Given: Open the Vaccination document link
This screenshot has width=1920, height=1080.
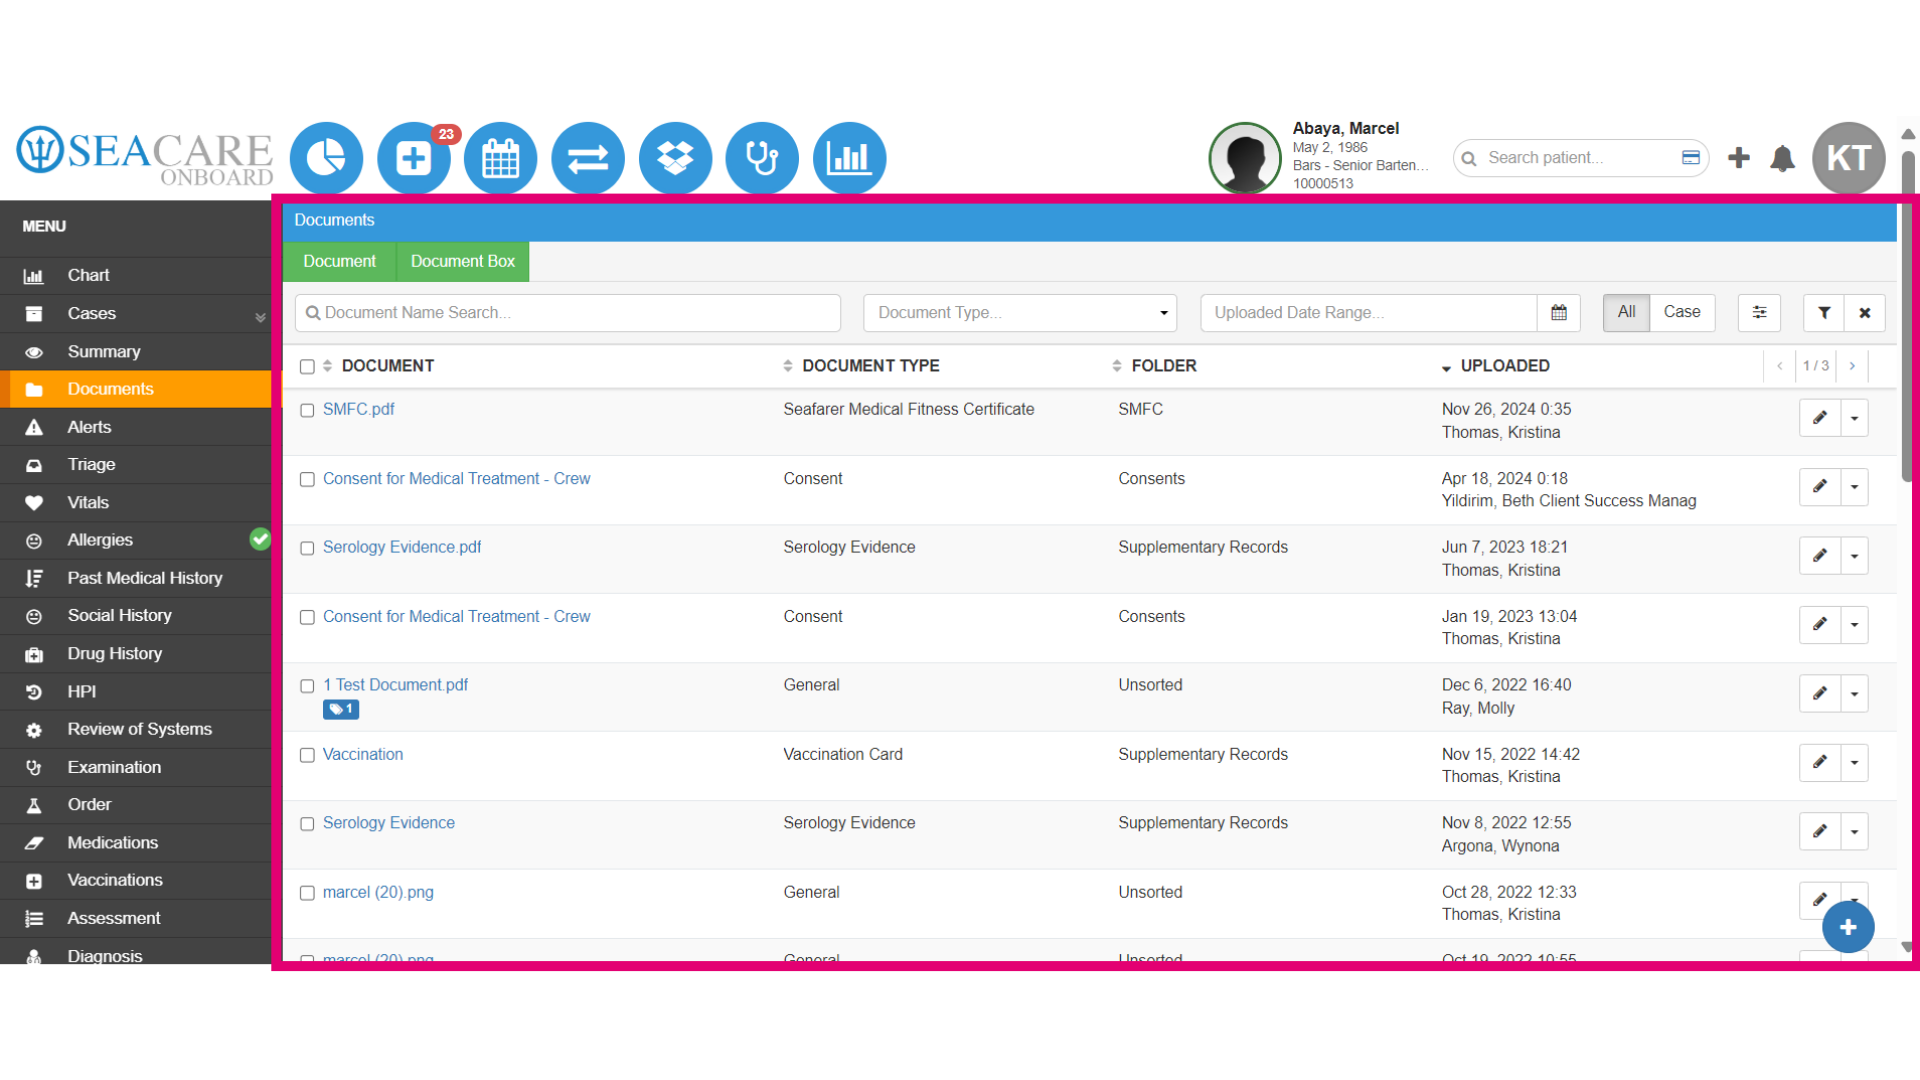Looking at the screenshot, I should point(362,754).
